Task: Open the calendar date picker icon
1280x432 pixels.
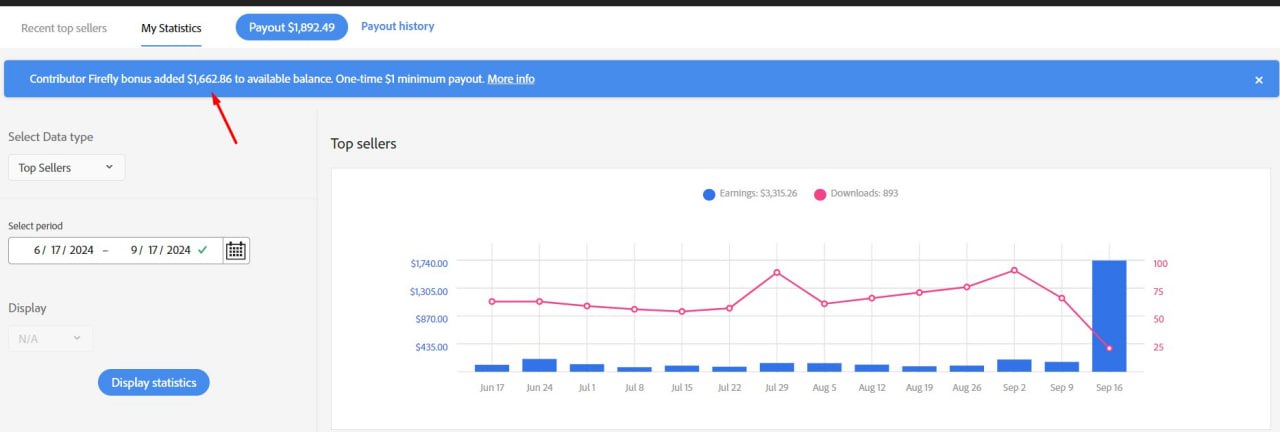Action: (x=235, y=250)
